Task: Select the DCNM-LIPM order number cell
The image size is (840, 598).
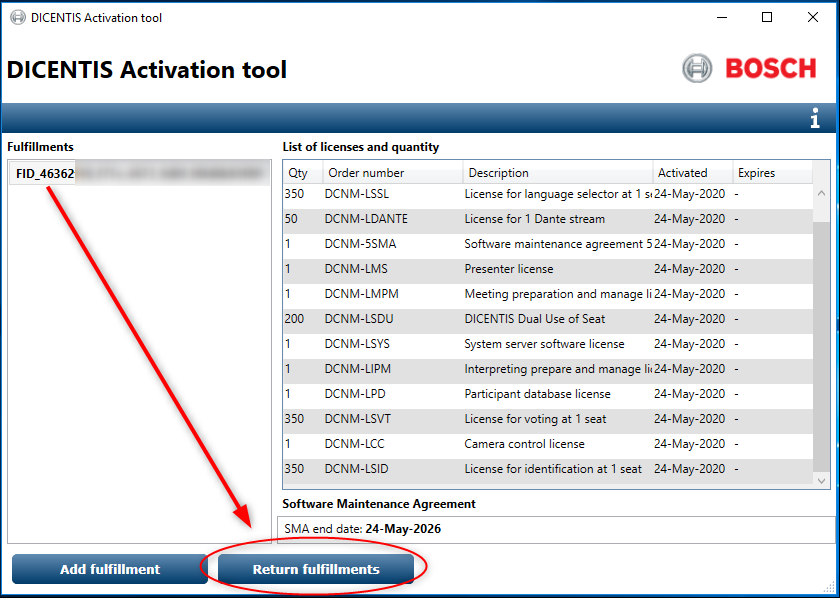Action: click(358, 369)
